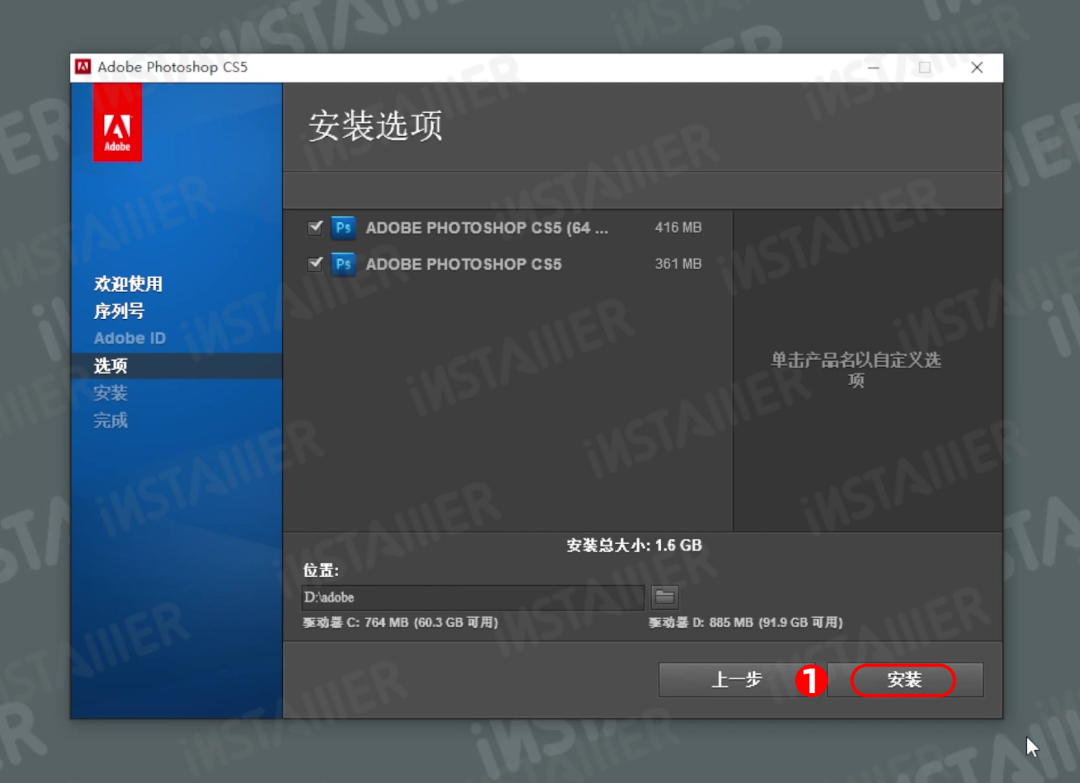
Task: Uncheck the ADOBE PHOTOSHOP CS5 (64 ... checkbox
Action: [x=315, y=227]
